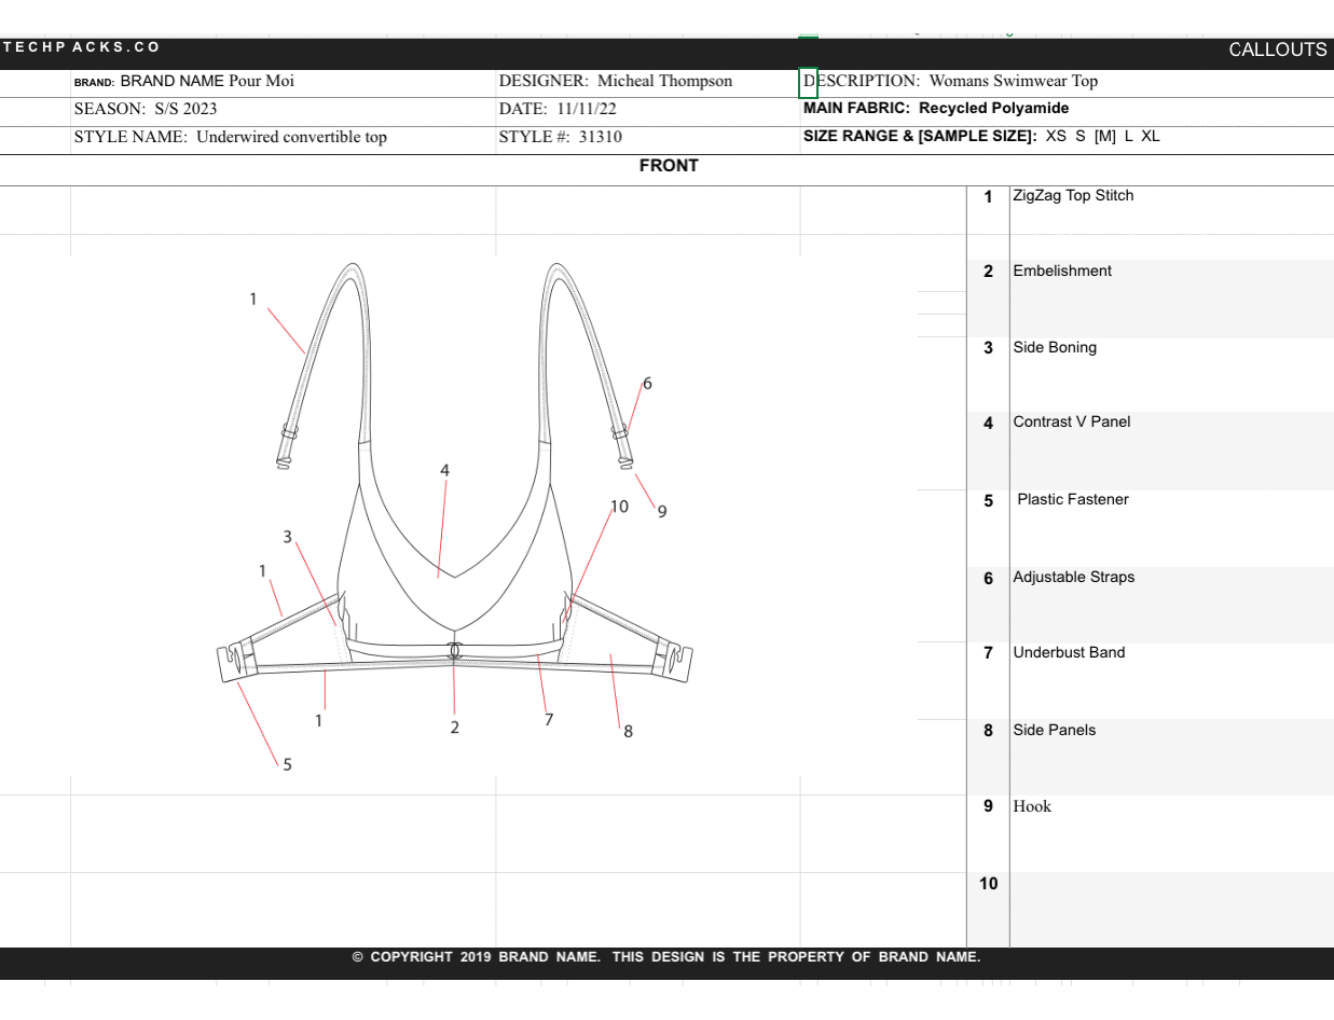Select callout number 10 cell in table
The width and height of the screenshot is (1334, 1020).
point(988,909)
